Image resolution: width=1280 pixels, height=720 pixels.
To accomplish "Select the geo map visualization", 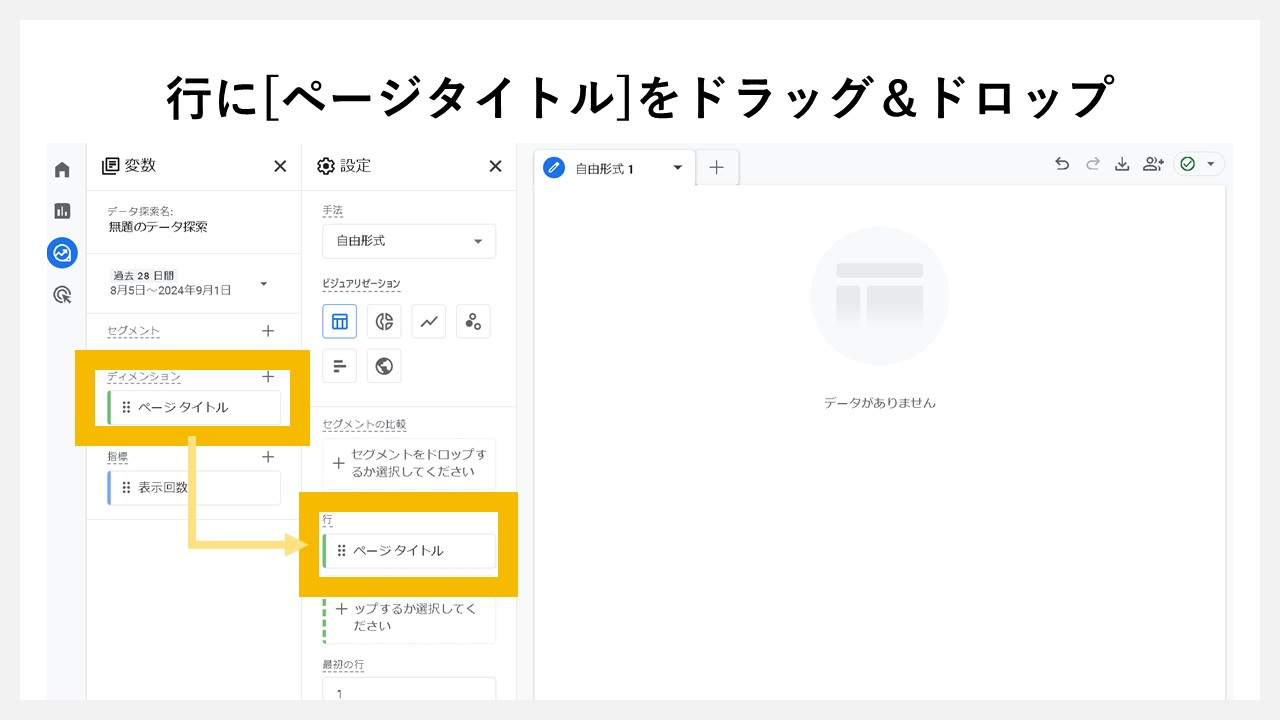I will tap(384, 365).
